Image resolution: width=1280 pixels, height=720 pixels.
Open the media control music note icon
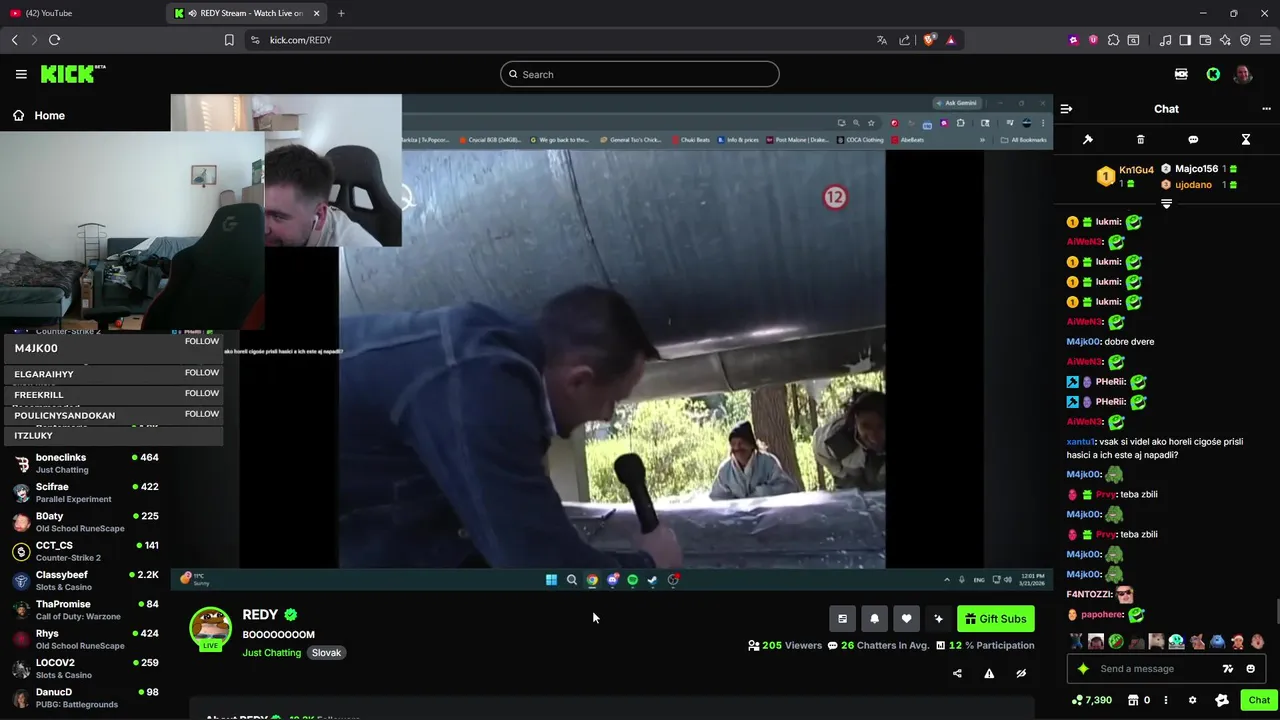tap(1165, 40)
